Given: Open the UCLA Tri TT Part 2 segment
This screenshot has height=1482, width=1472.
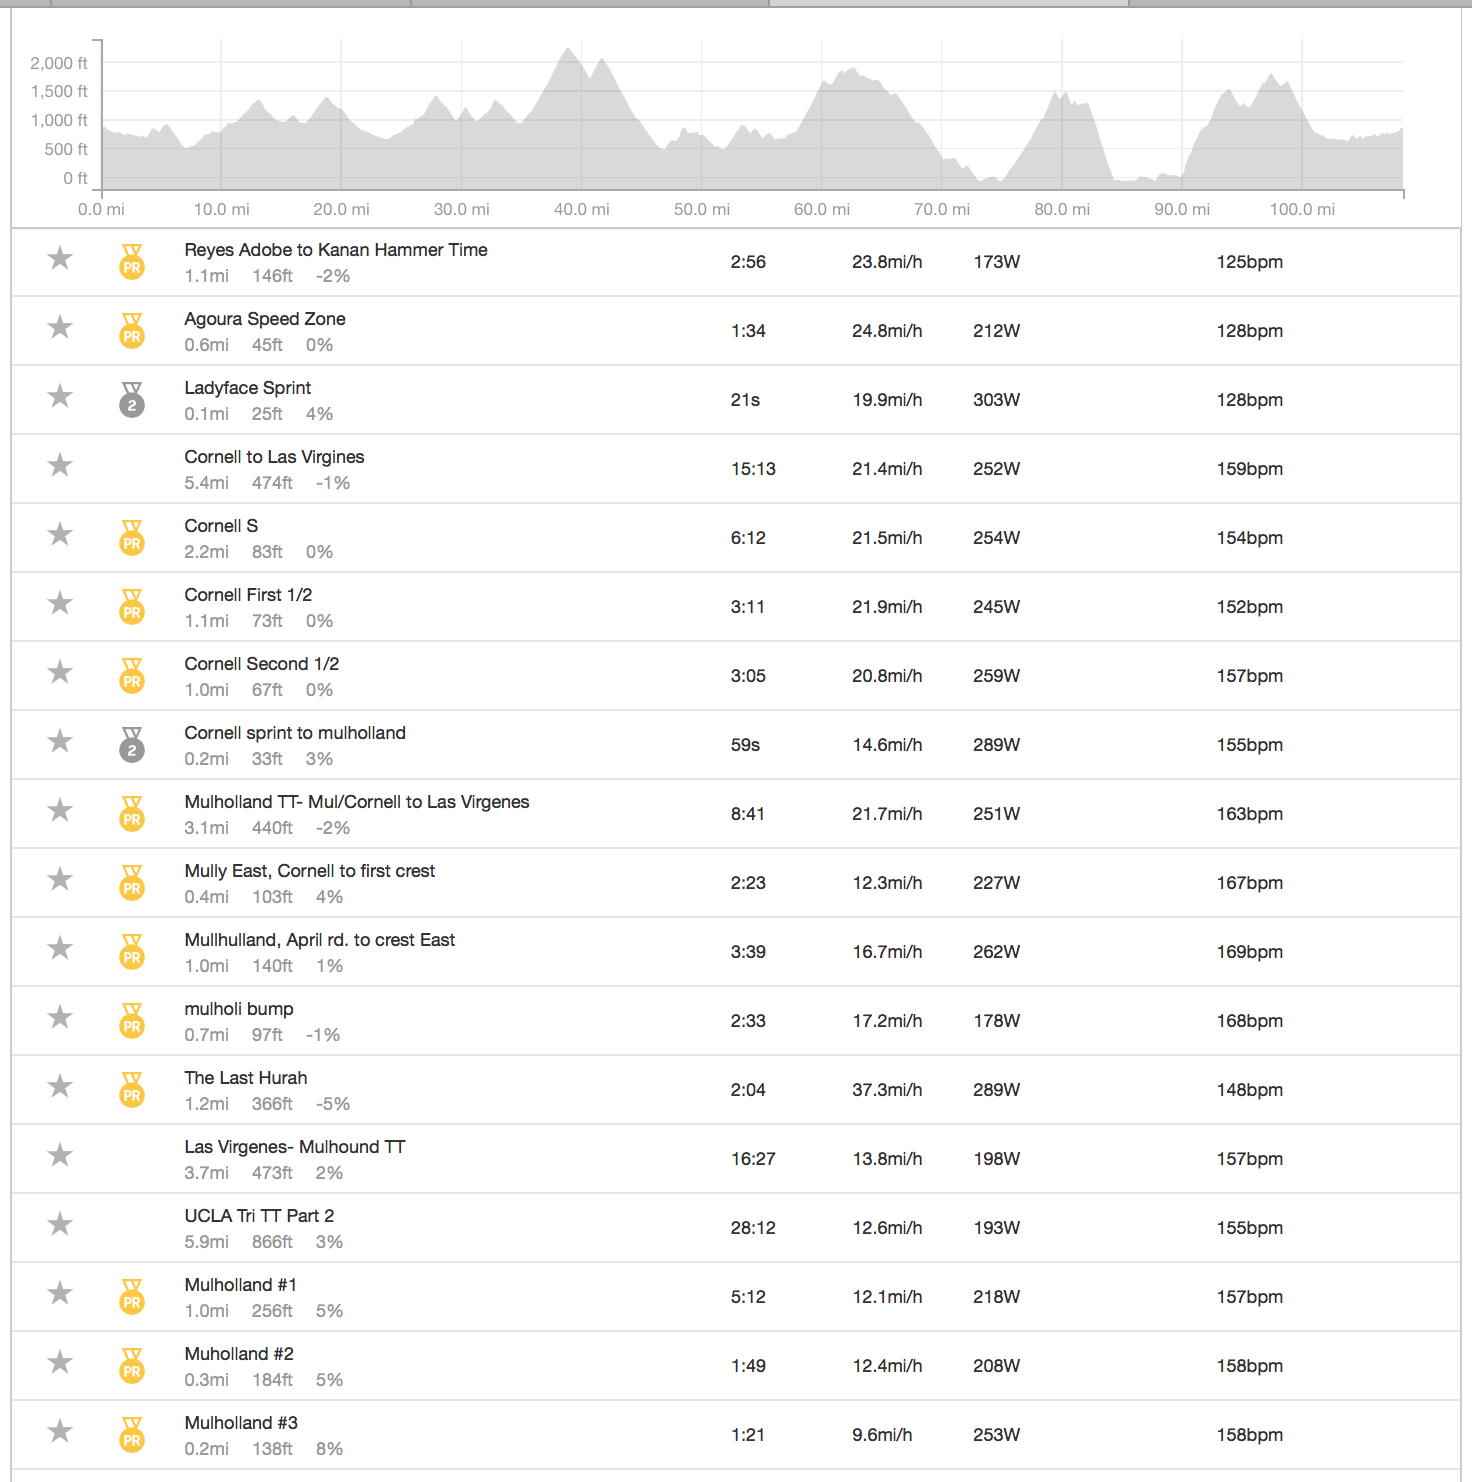Looking at the screenshot, I should (x=259, y=1216).
